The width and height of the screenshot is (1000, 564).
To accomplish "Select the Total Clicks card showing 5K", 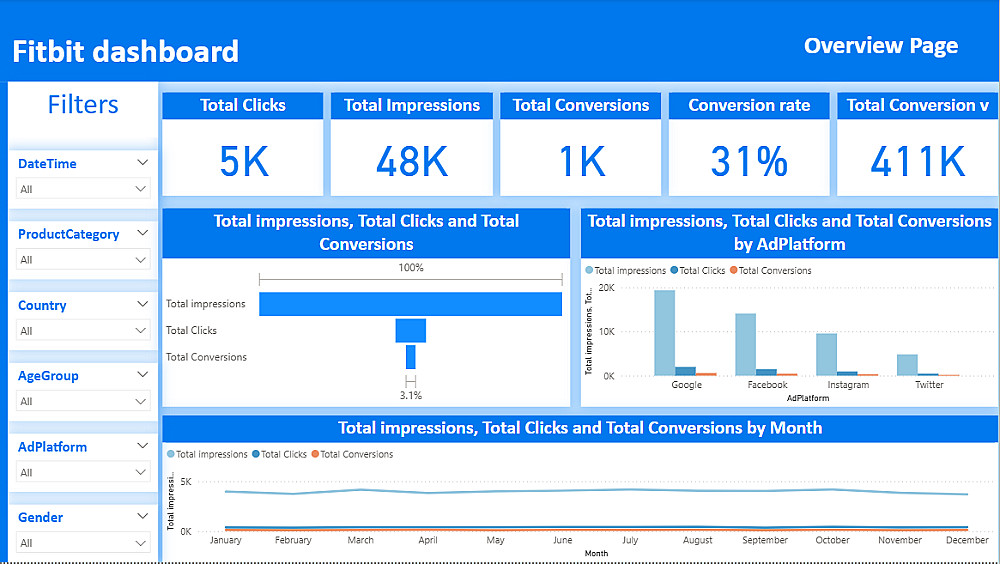I will (x=242, y=144).
